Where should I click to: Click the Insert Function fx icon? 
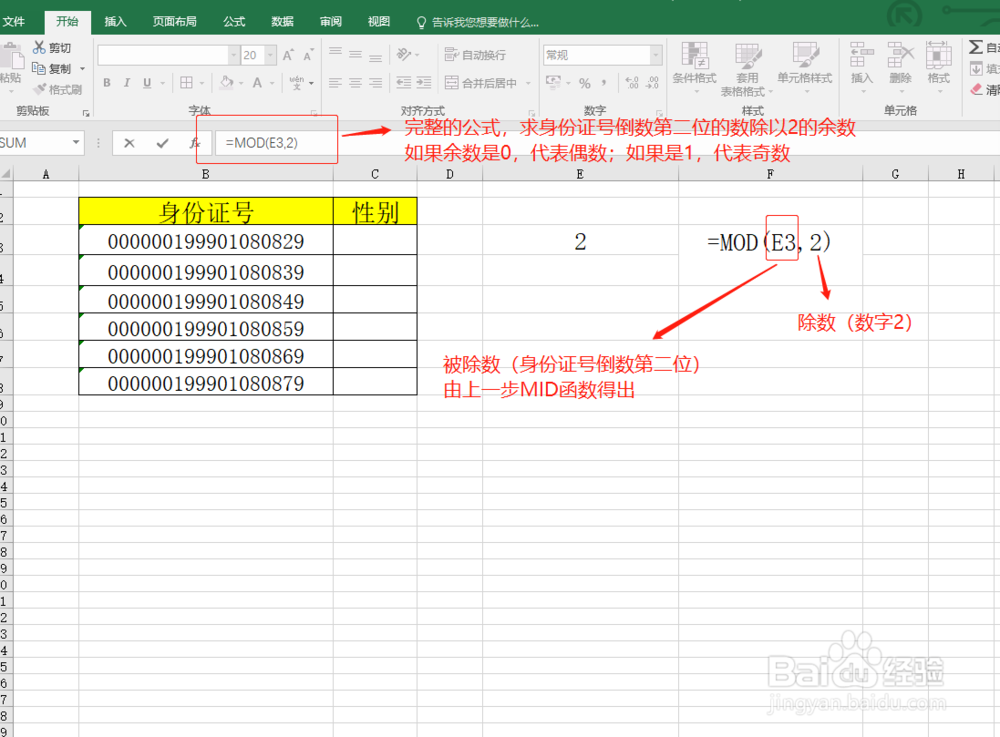(195, 143)
